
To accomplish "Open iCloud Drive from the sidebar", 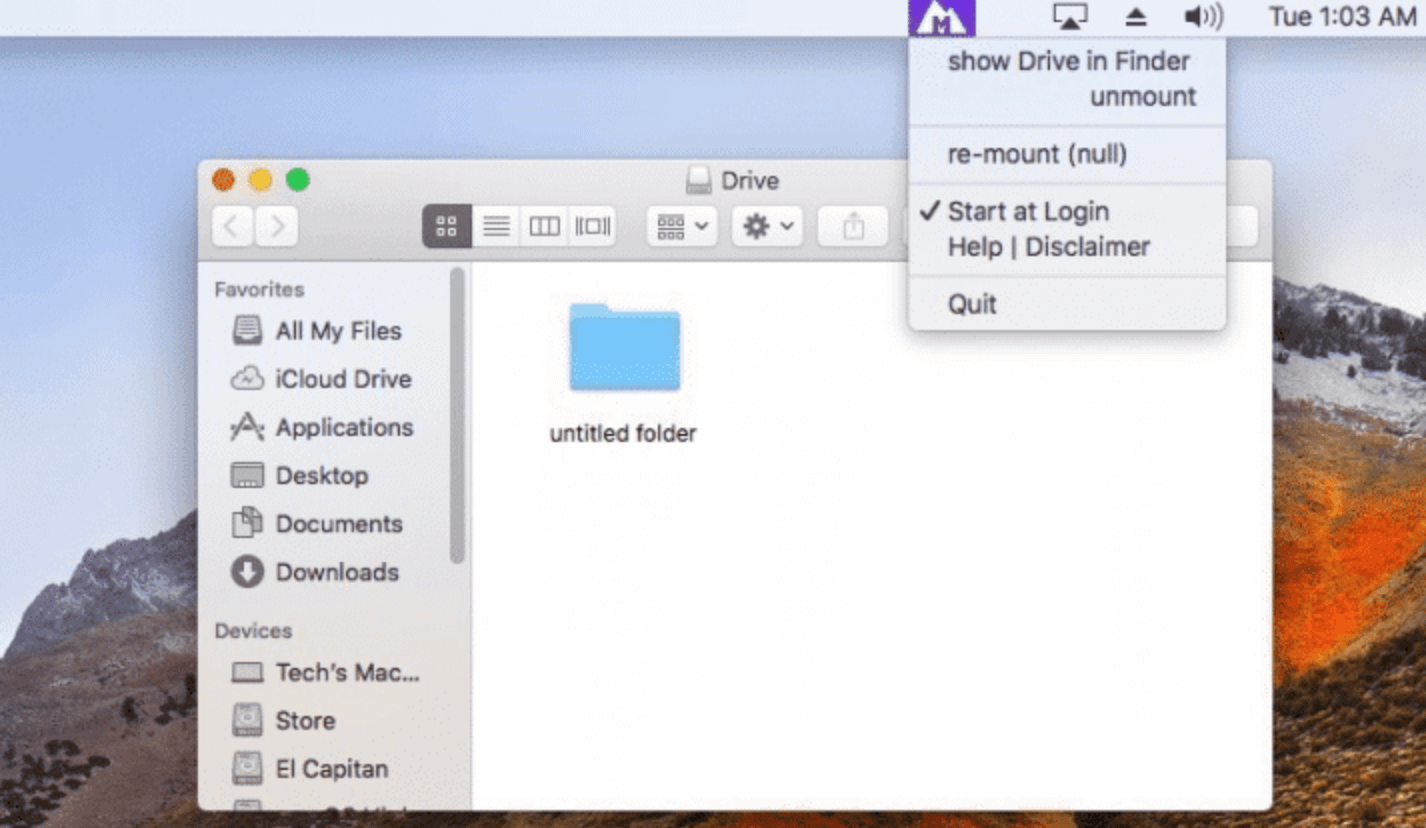I will coord(343,379).
